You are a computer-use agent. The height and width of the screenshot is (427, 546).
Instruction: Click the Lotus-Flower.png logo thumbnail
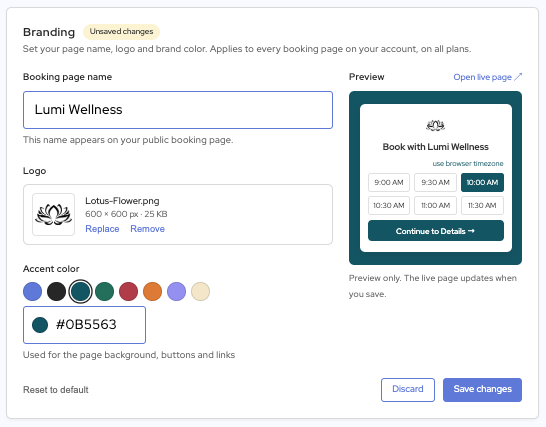(x=54, y=215)
